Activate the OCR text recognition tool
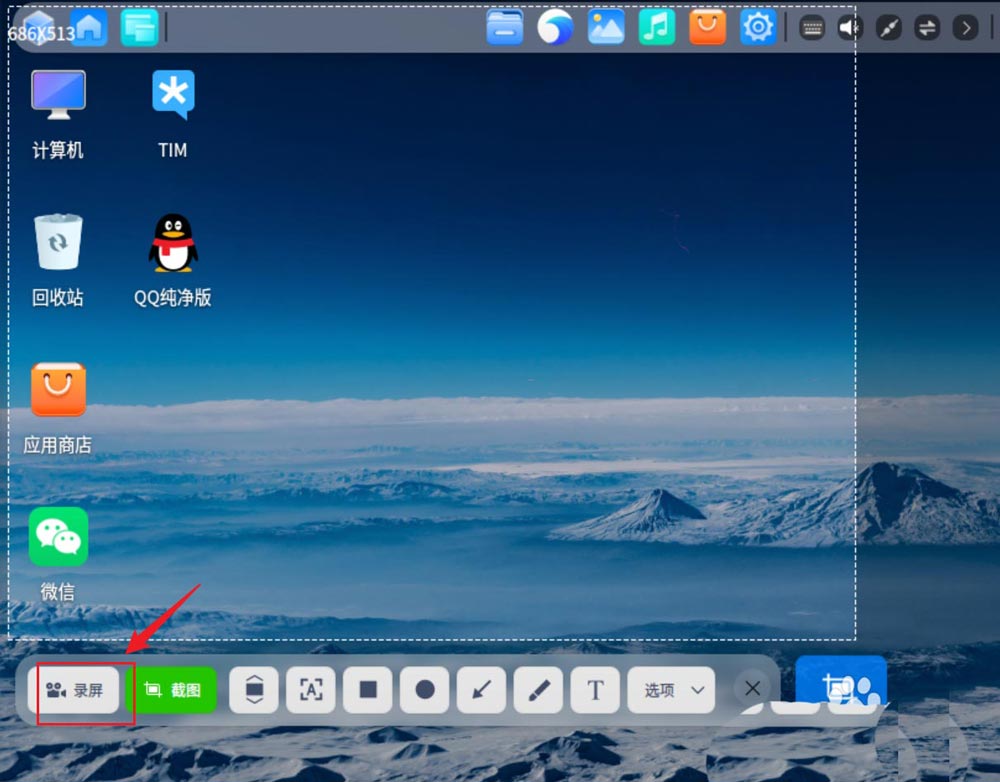Viewport: 1000px width, 782px height. click(311, 690)
